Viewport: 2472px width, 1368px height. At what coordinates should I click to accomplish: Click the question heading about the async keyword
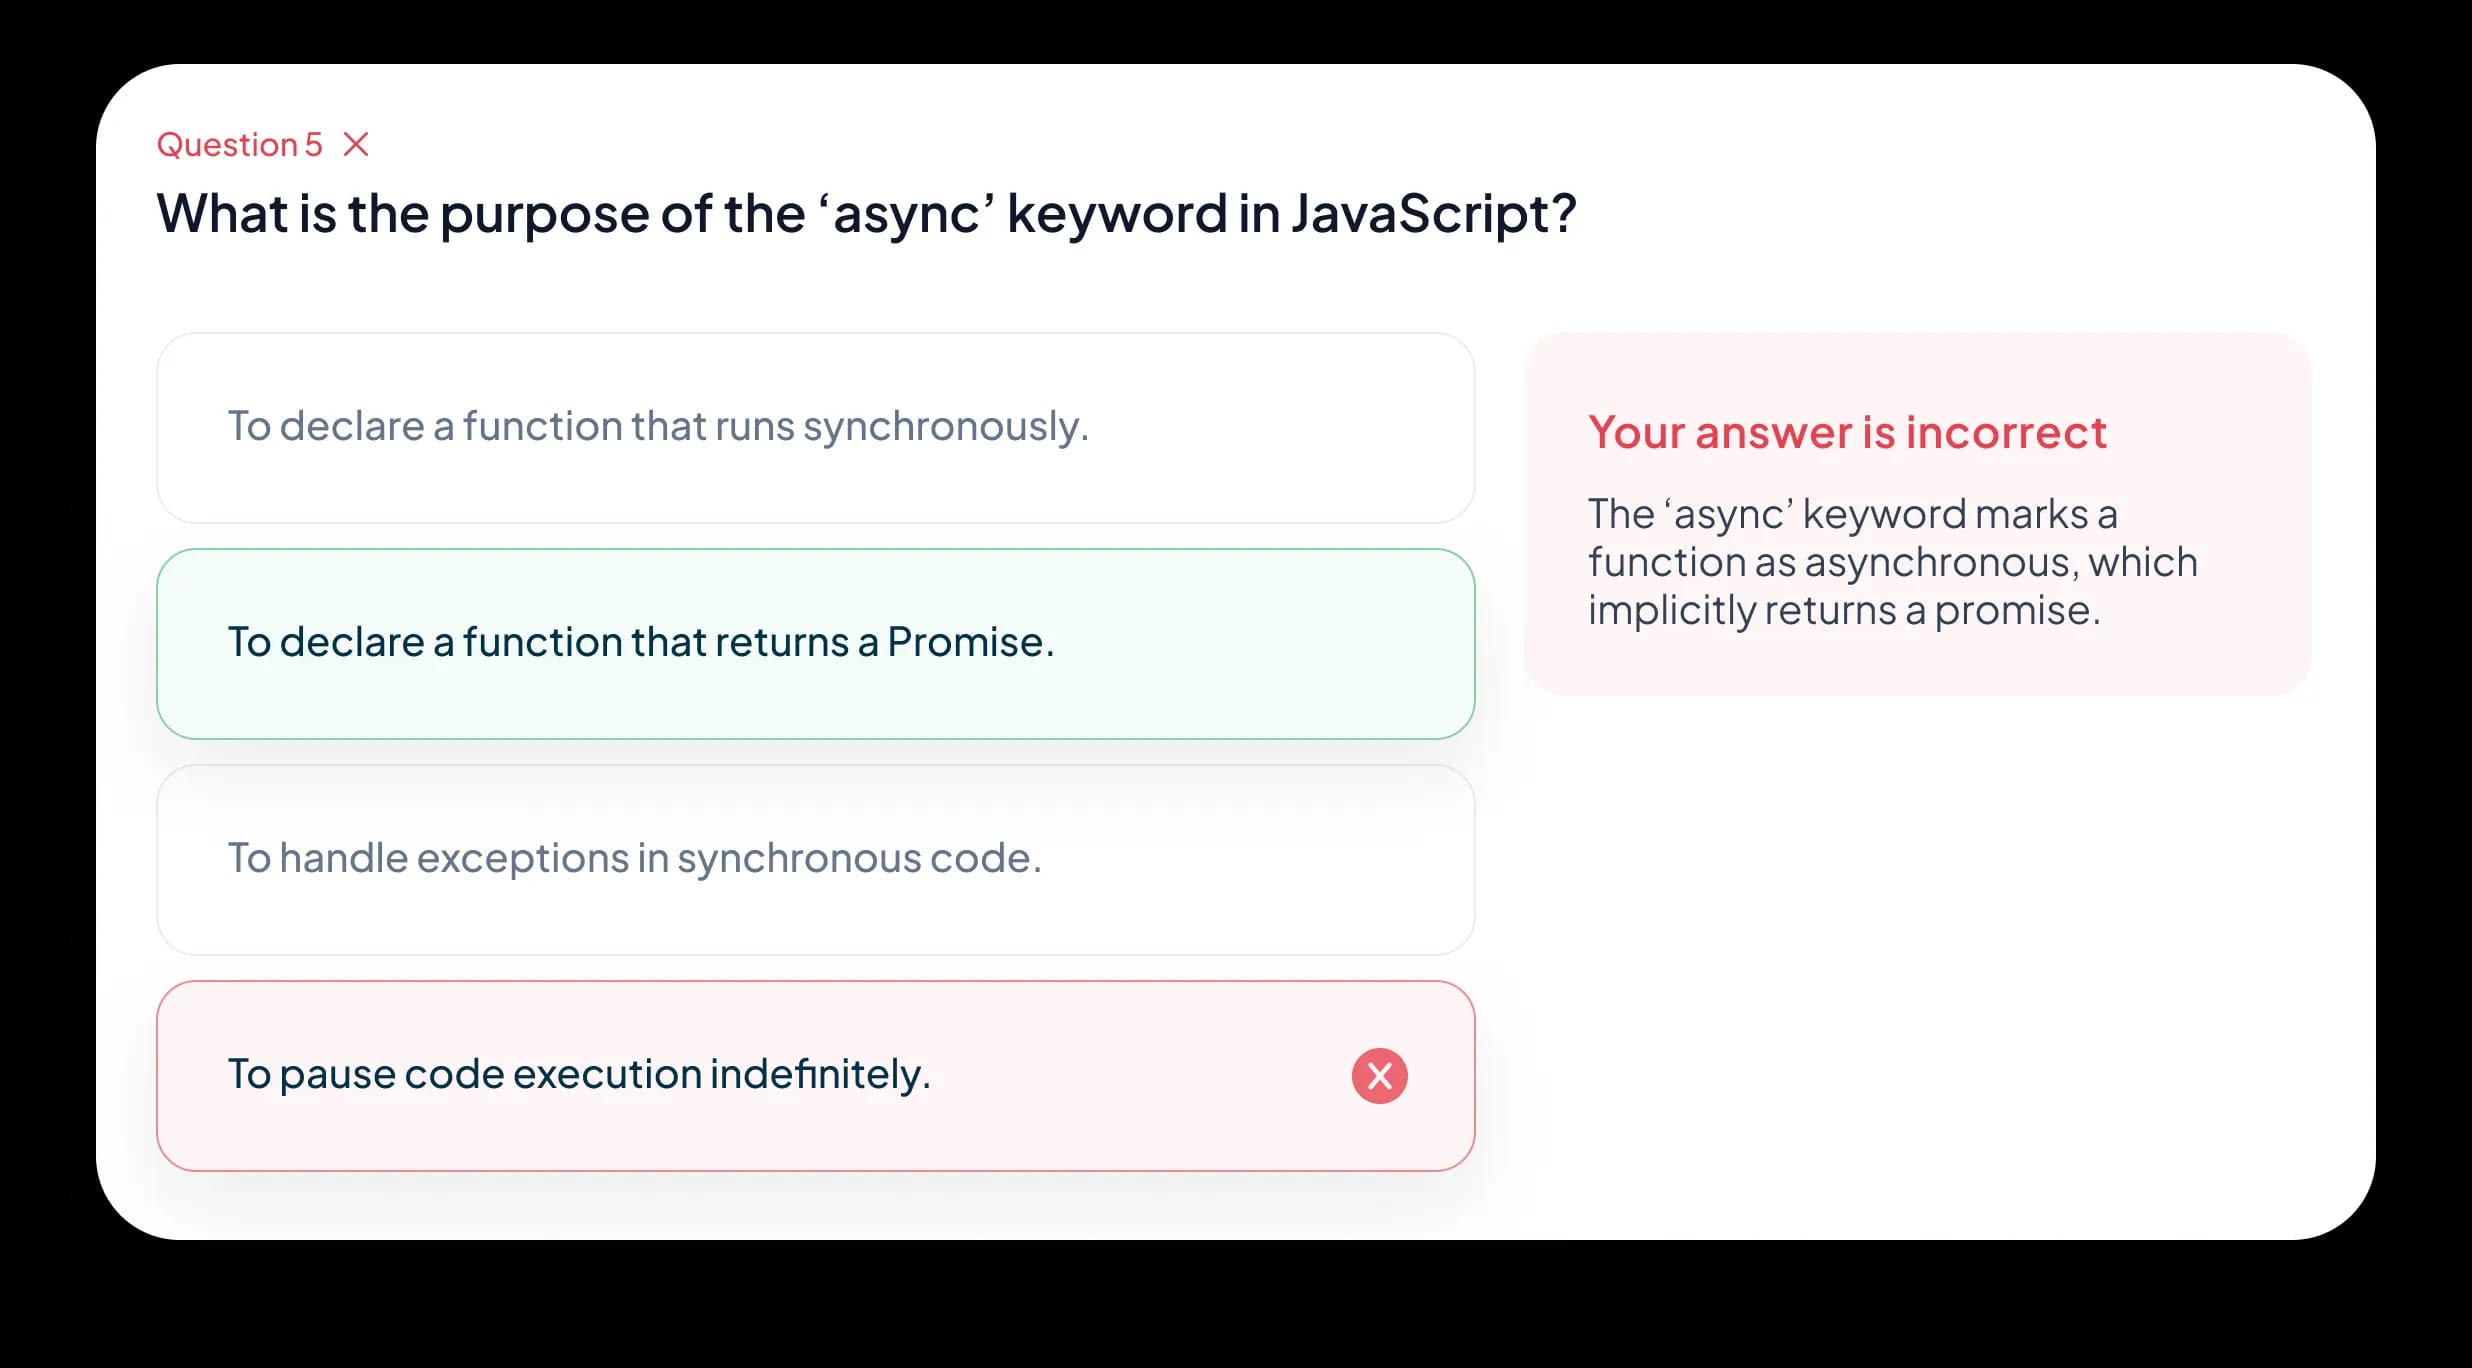click(x=866, y=214)
